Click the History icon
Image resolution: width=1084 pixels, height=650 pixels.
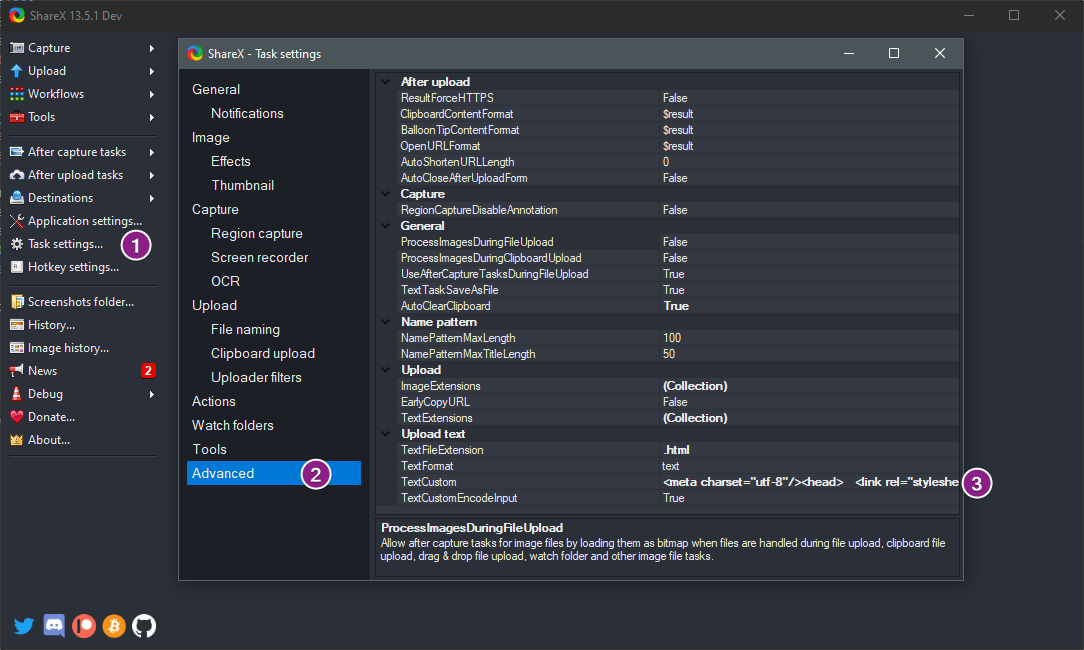point(17,324)
